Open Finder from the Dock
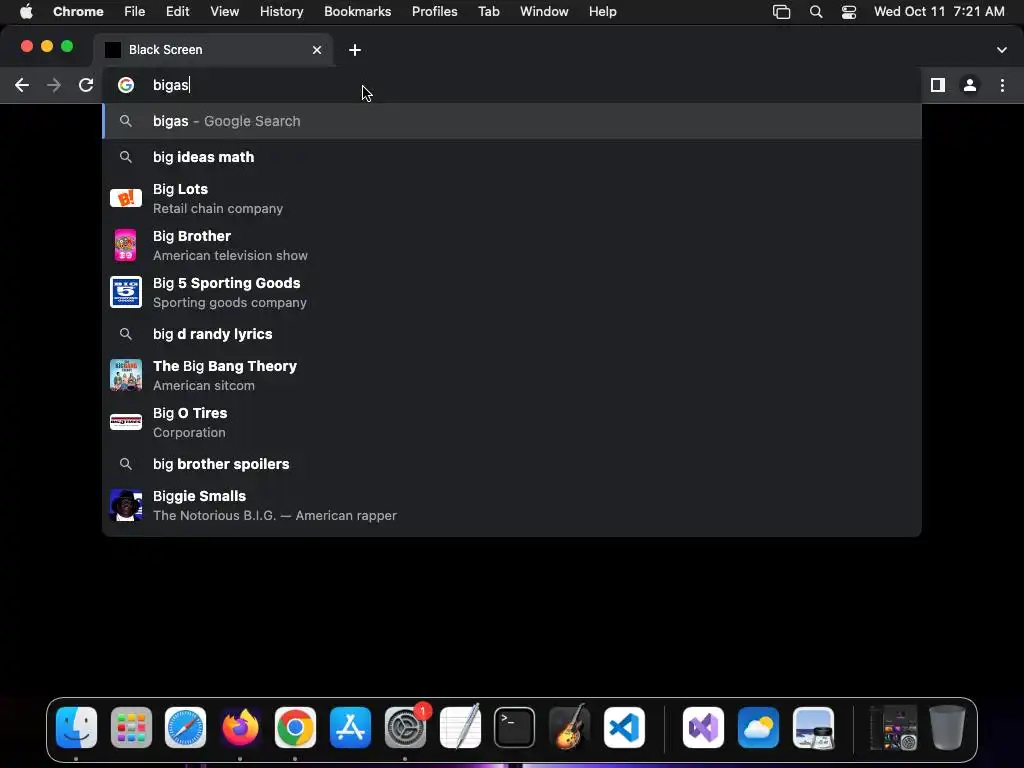 click(x=76, y=727)
